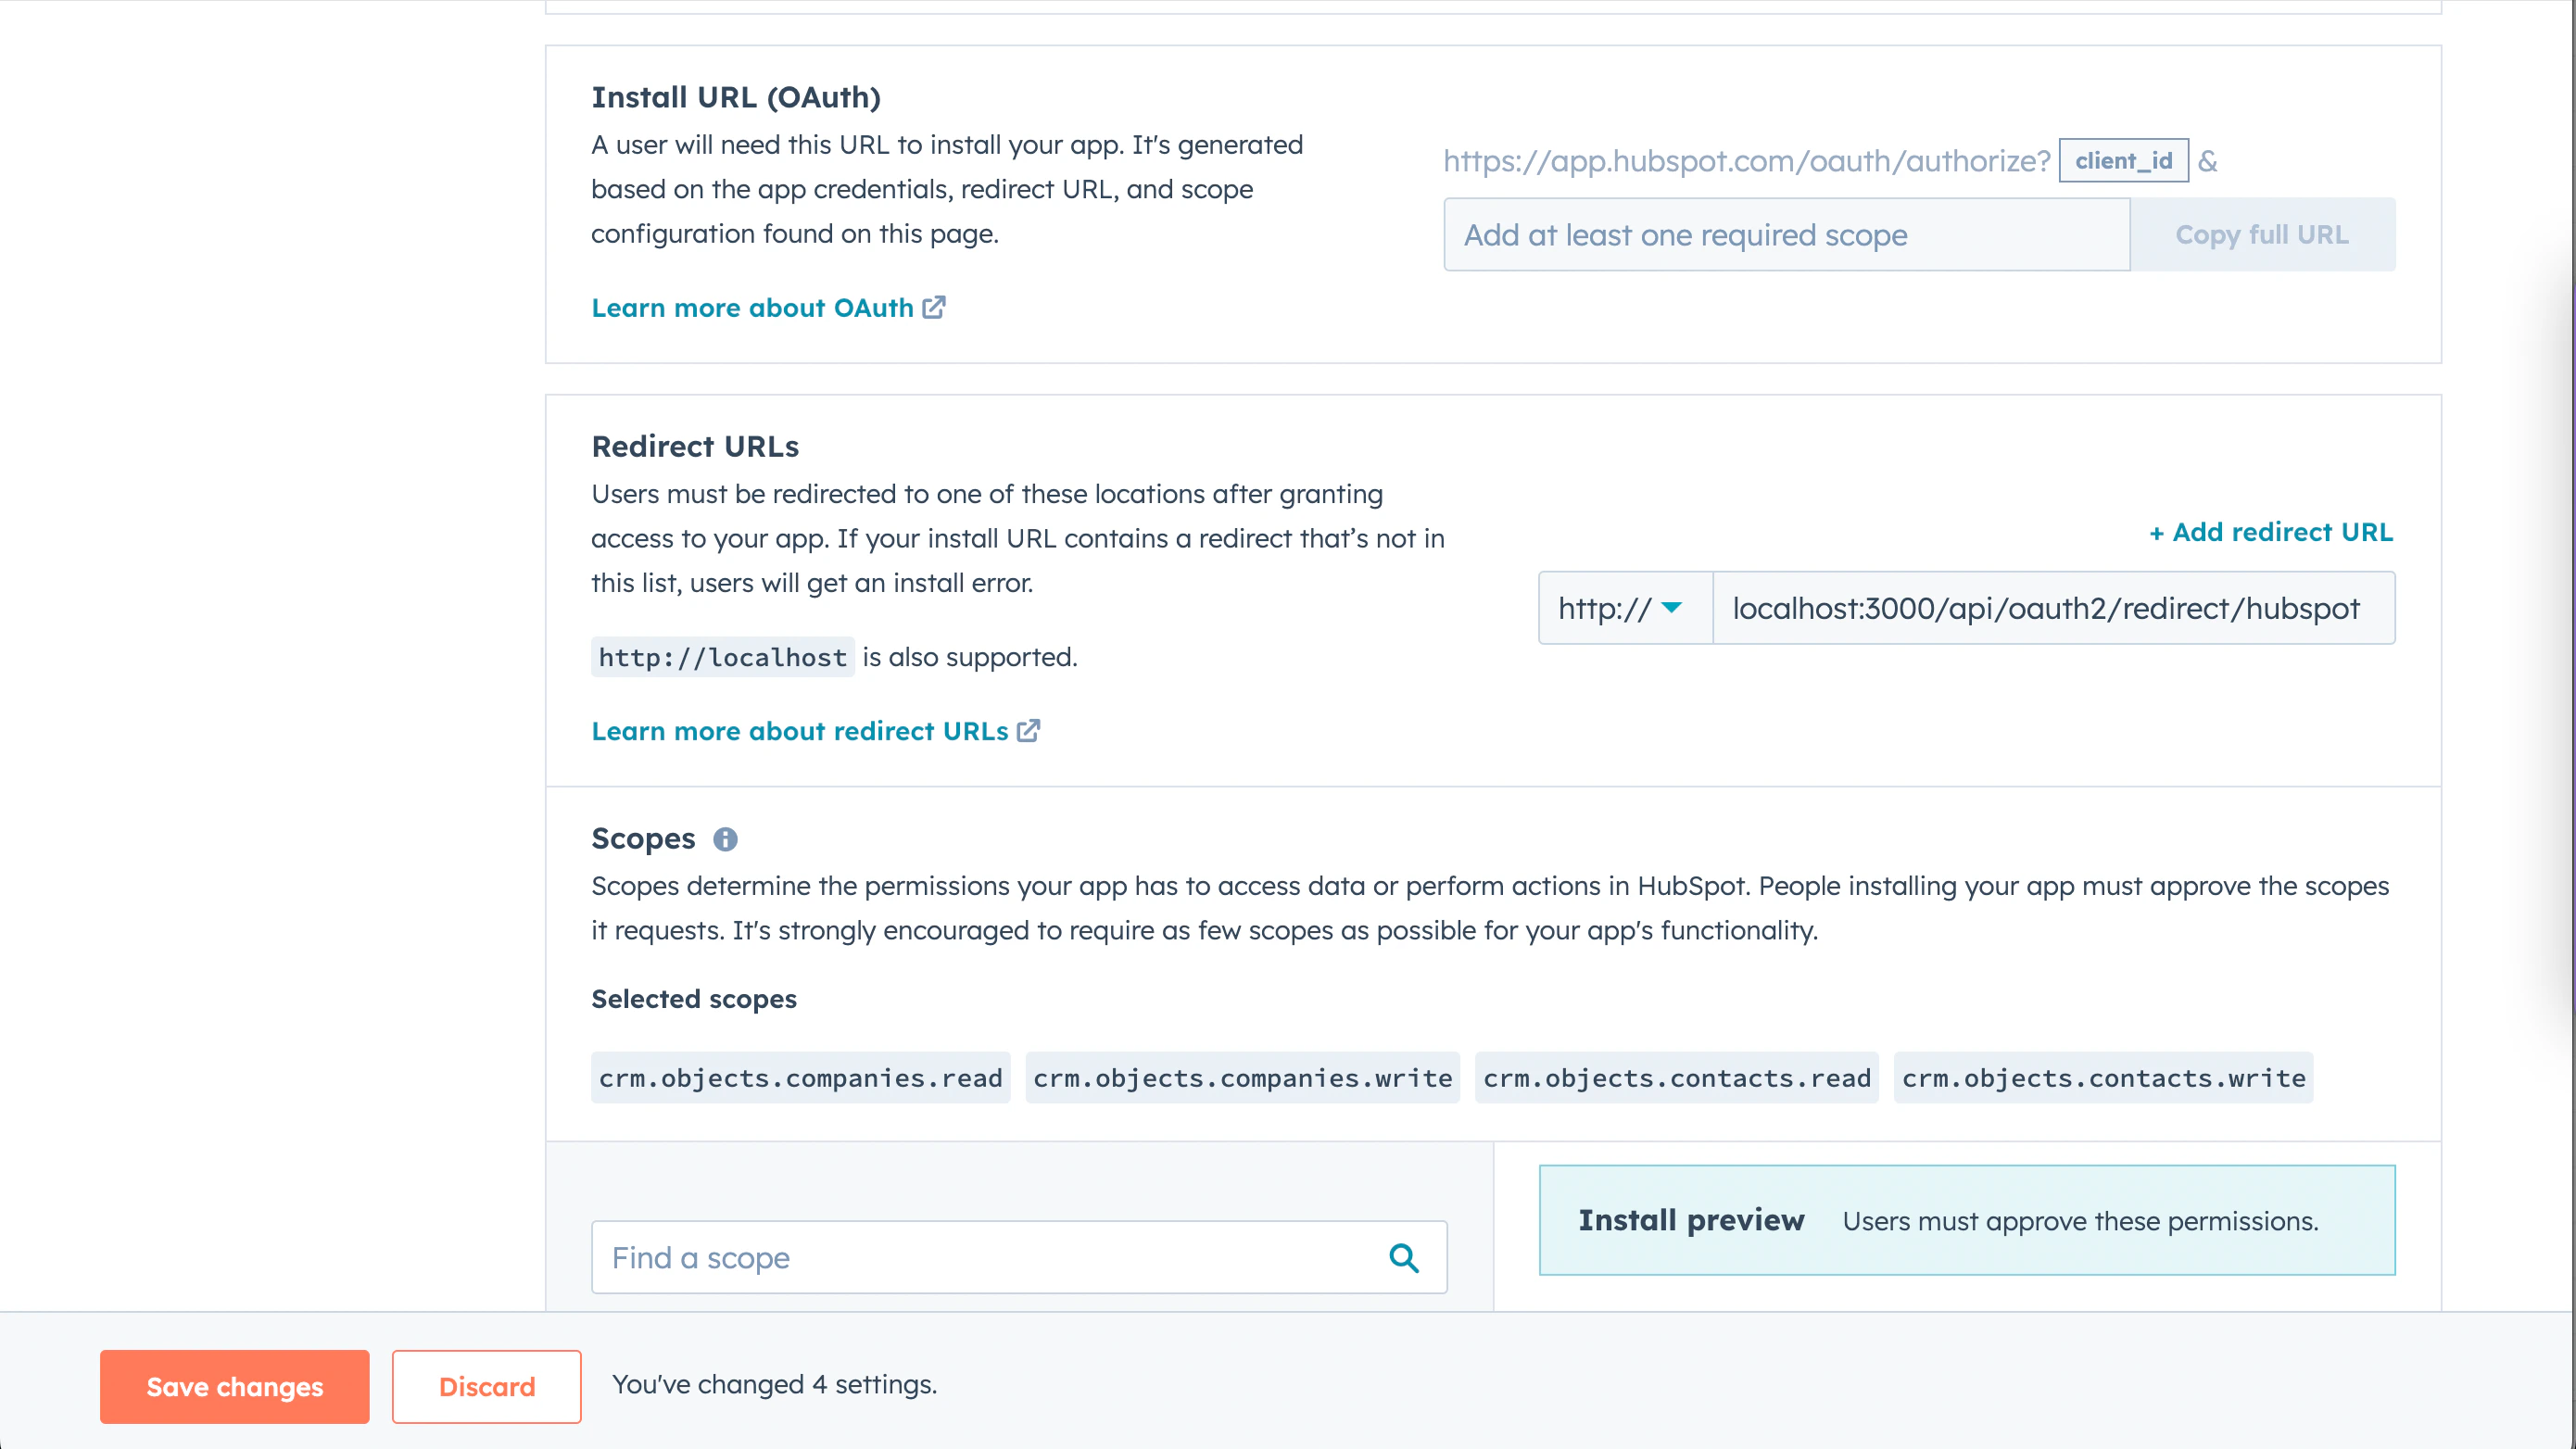Select the crm.objects.contacts.write scope chip
This screenshot has height=1449, width=2576.
point(2103,1078)
